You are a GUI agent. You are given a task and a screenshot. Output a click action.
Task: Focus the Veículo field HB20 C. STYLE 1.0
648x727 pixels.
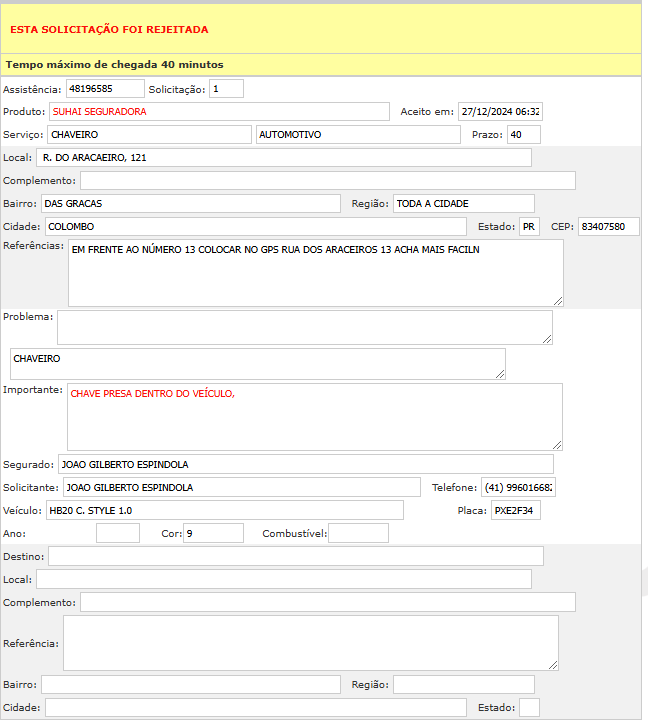pos(224,510)
